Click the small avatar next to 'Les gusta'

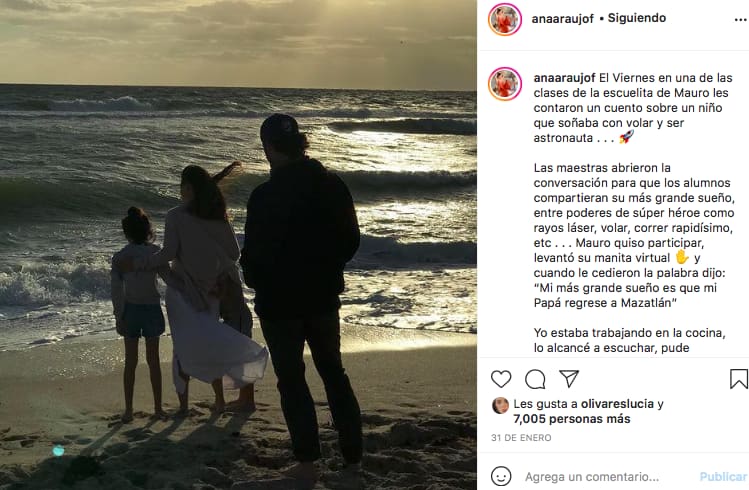coord(500,405)
